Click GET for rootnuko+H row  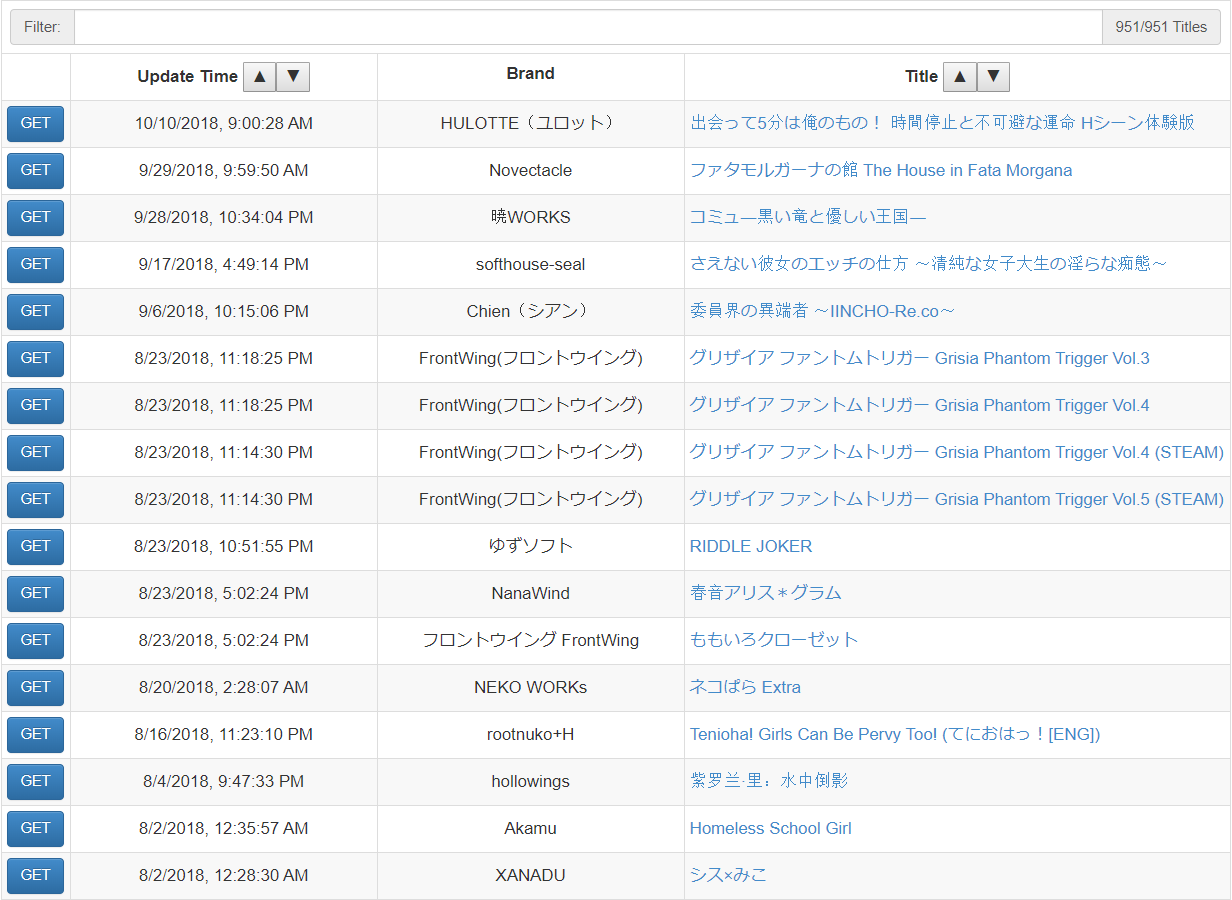click(x=35, y=735)
